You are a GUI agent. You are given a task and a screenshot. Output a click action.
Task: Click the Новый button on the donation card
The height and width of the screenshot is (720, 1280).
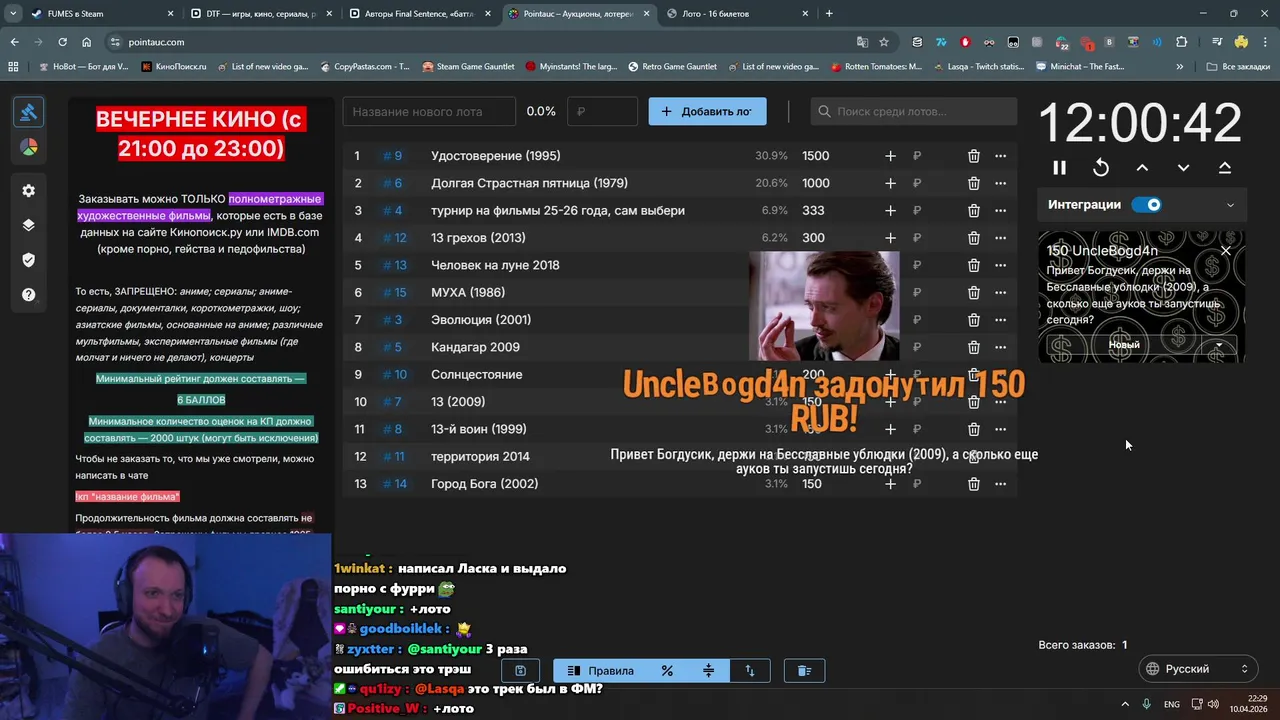click(x=1124, y=345)
